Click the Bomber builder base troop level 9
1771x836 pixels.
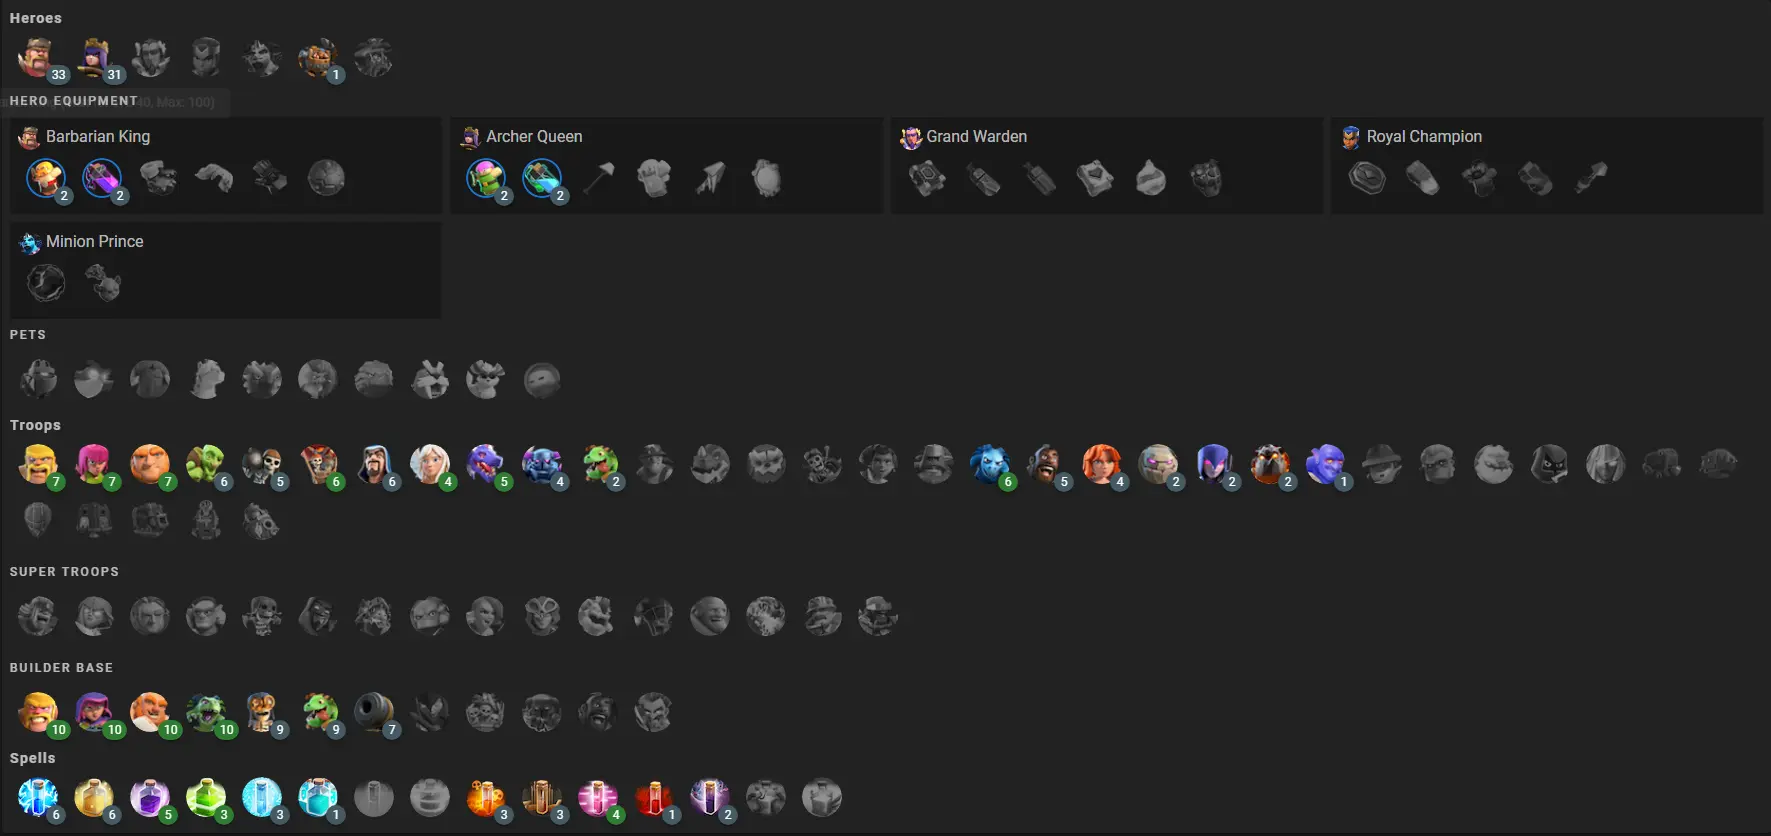[x=262, y=713]
